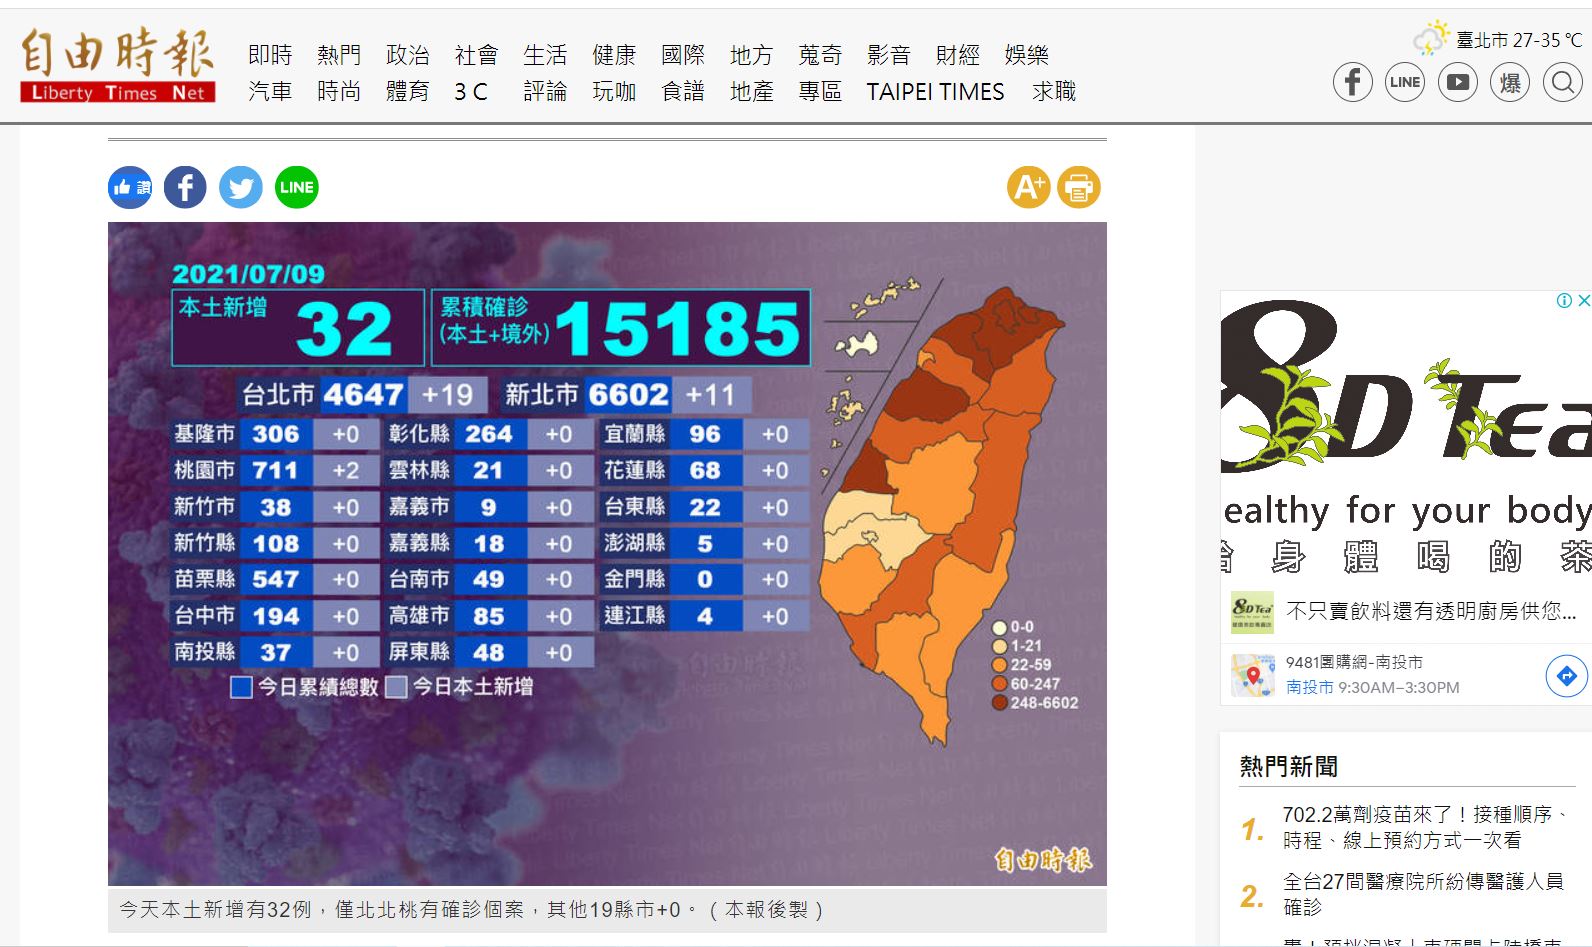Go to 玩咖 section

pyautogui.click(x=614, y=92)
